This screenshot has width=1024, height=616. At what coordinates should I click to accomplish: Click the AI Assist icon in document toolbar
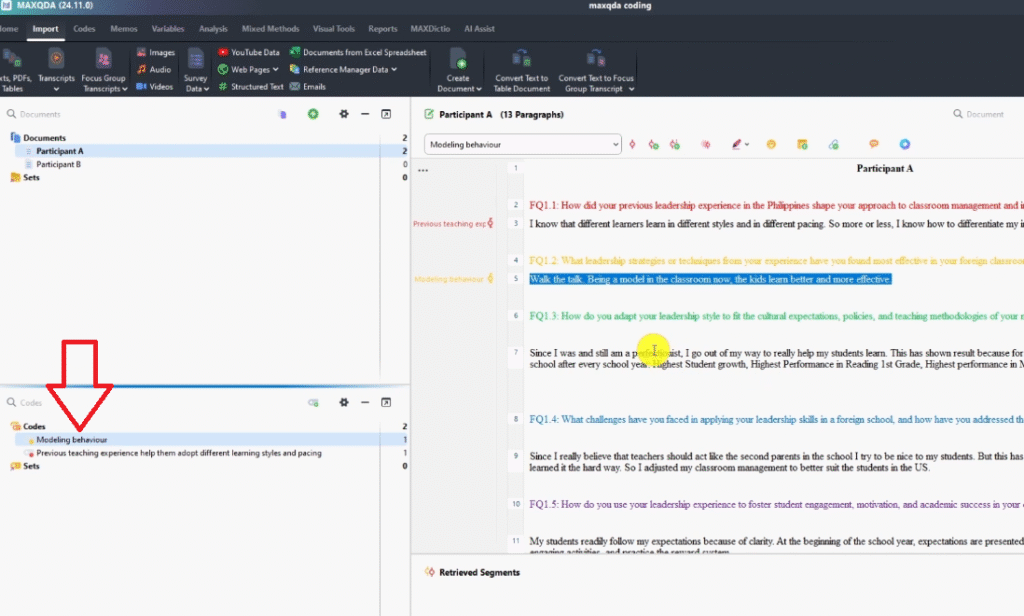tap(904, 145)
